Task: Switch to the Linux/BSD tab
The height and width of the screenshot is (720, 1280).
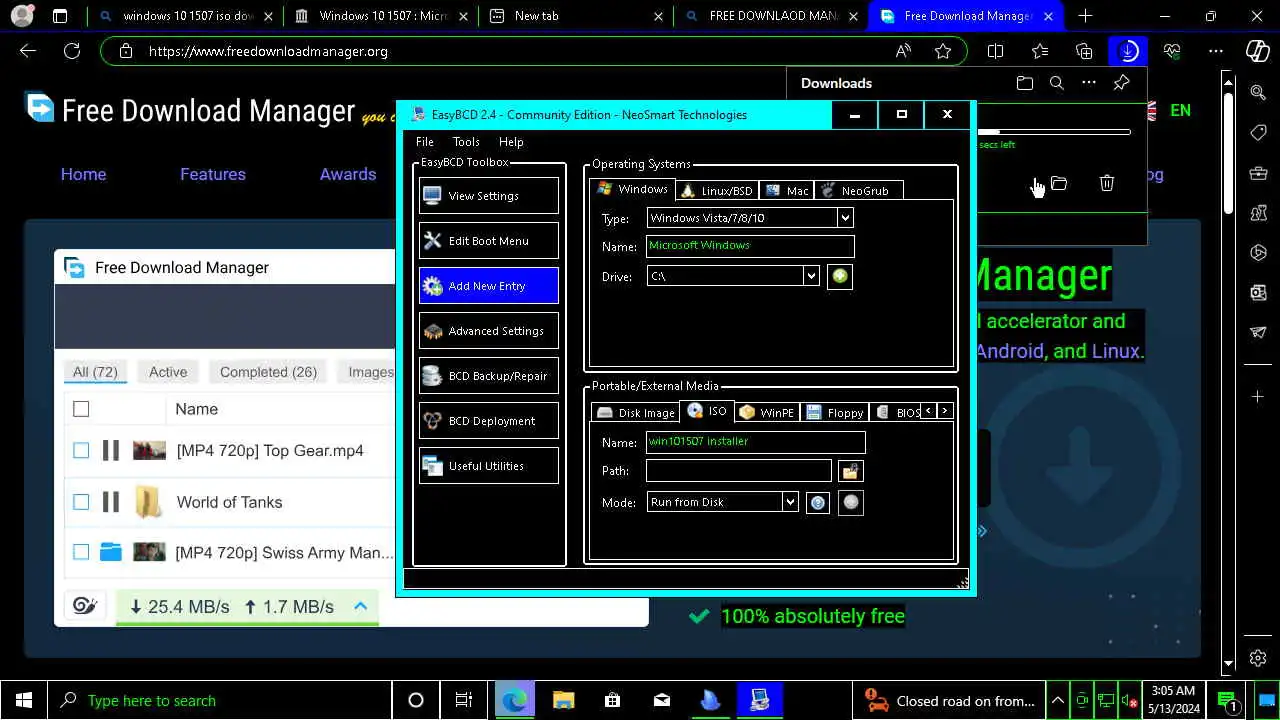Action: (x=717, y=190)
